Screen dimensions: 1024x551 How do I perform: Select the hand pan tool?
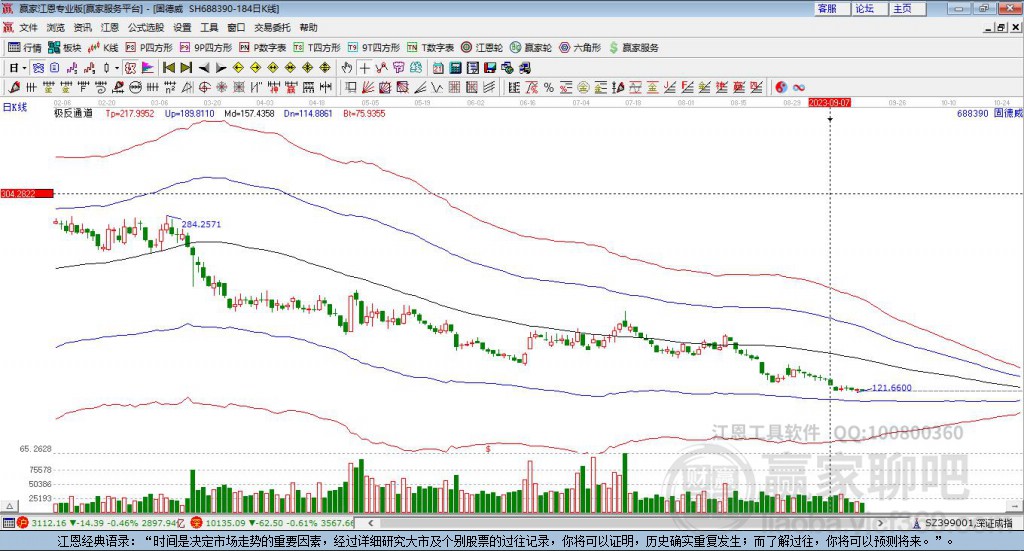pyautogui.click(x=347, y=68)
